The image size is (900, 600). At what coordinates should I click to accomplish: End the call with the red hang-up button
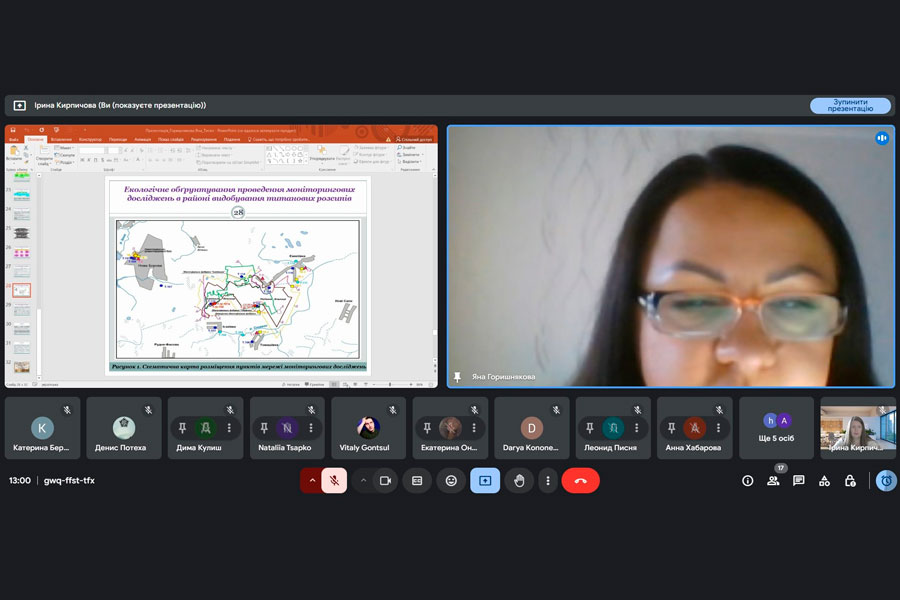pyautogui.click(x=580, y=481)
